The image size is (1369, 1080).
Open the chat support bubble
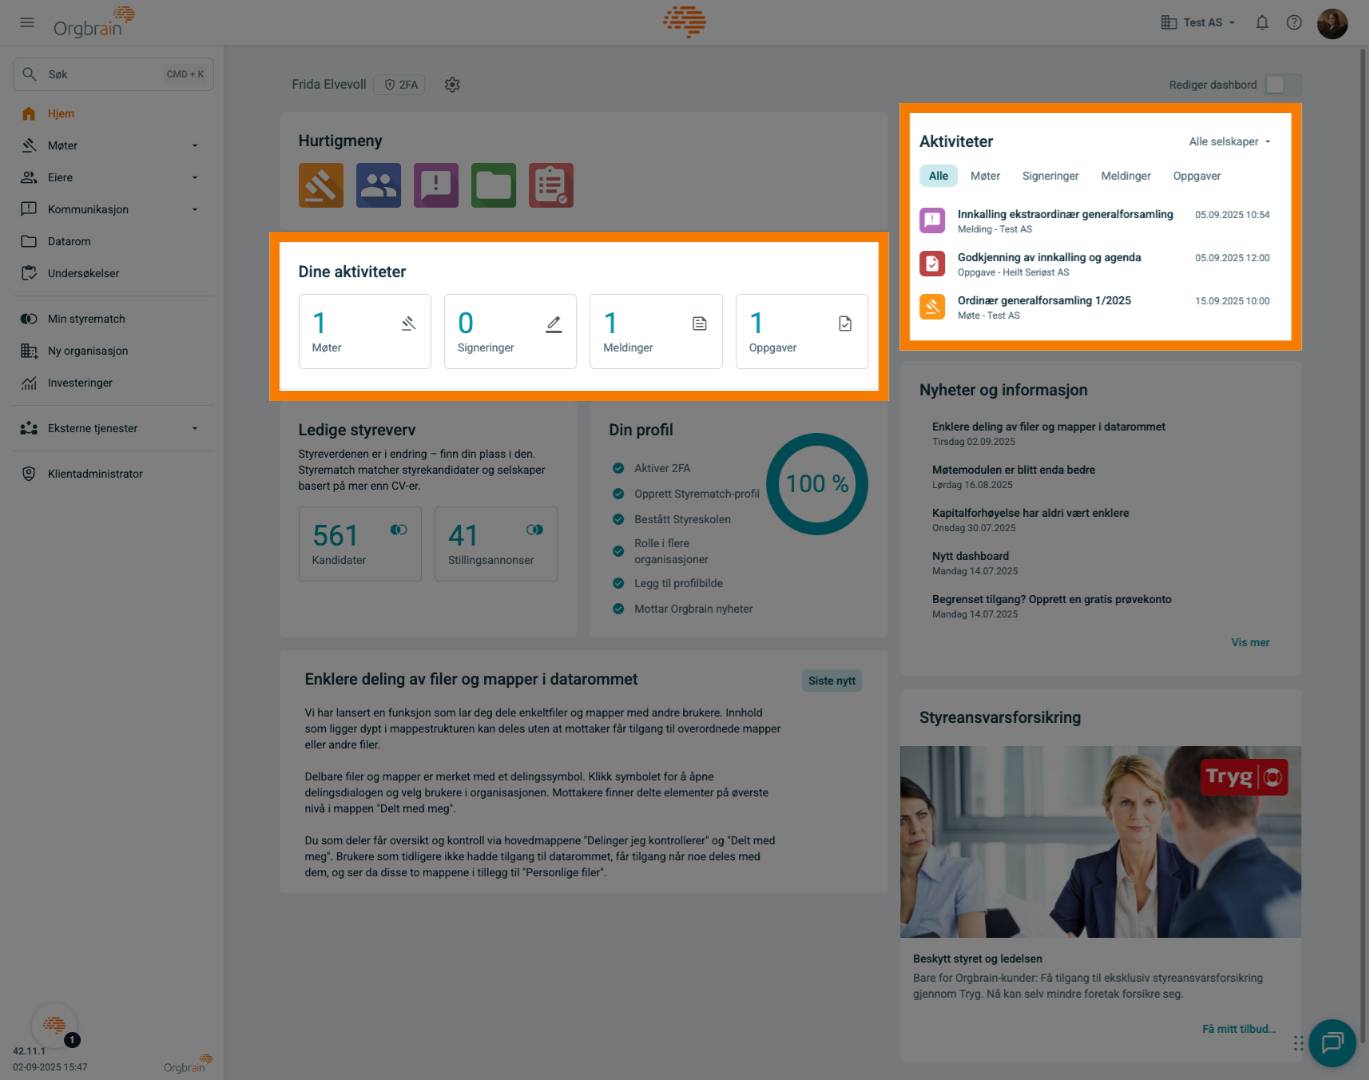click(1332, 1043)
